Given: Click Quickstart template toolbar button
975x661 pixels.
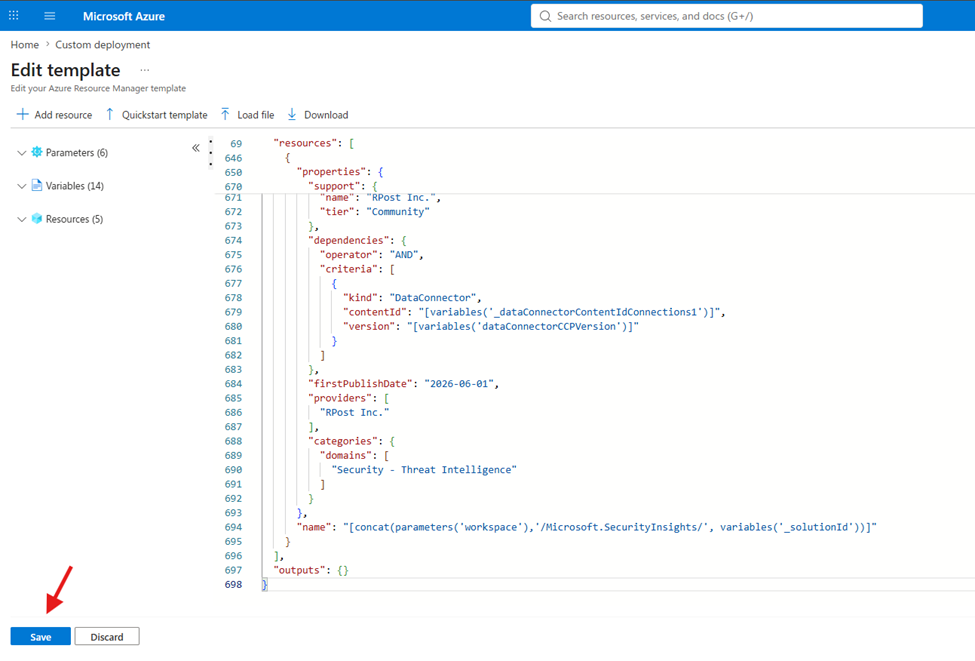Looking at the screenshot, I should click(157, 115).
